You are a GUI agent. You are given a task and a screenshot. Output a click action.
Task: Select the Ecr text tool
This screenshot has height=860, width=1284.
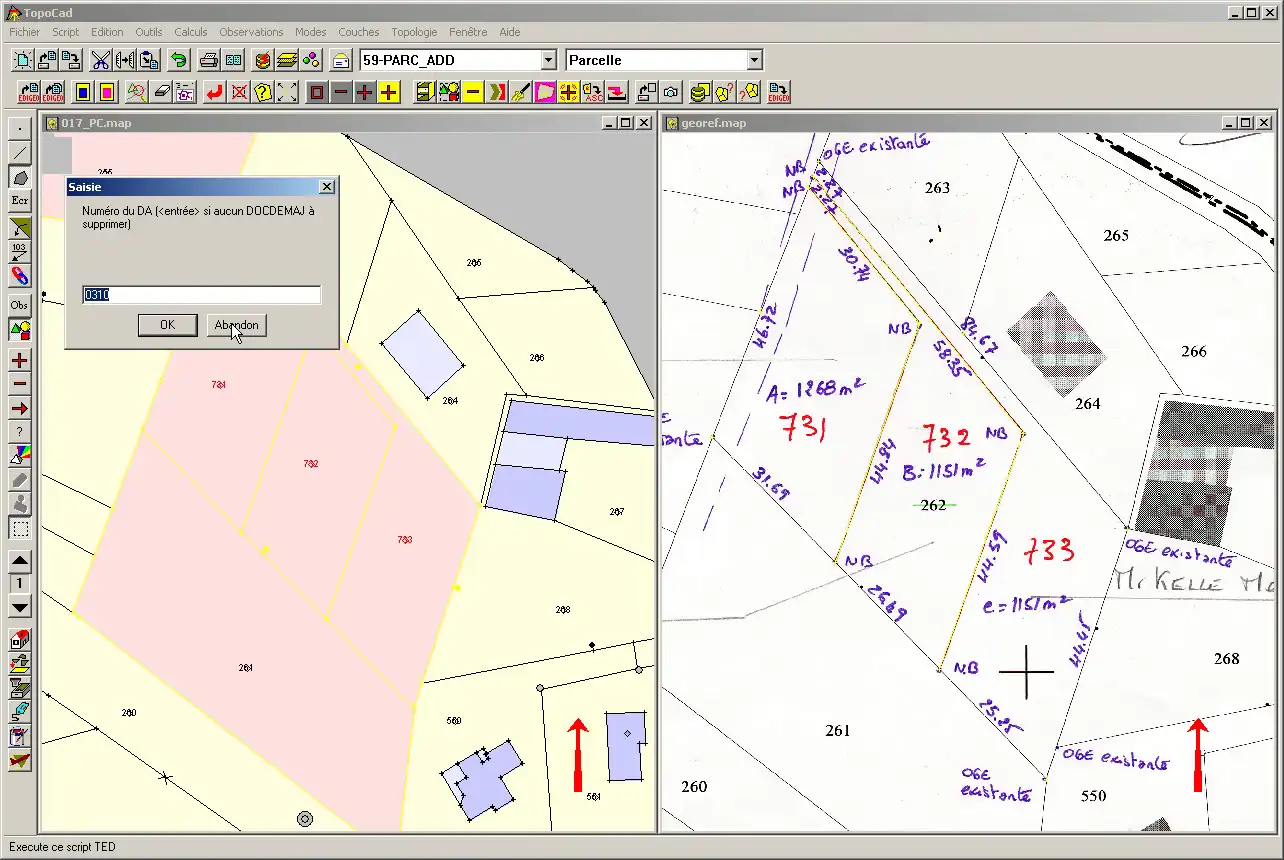coord(20,201)
